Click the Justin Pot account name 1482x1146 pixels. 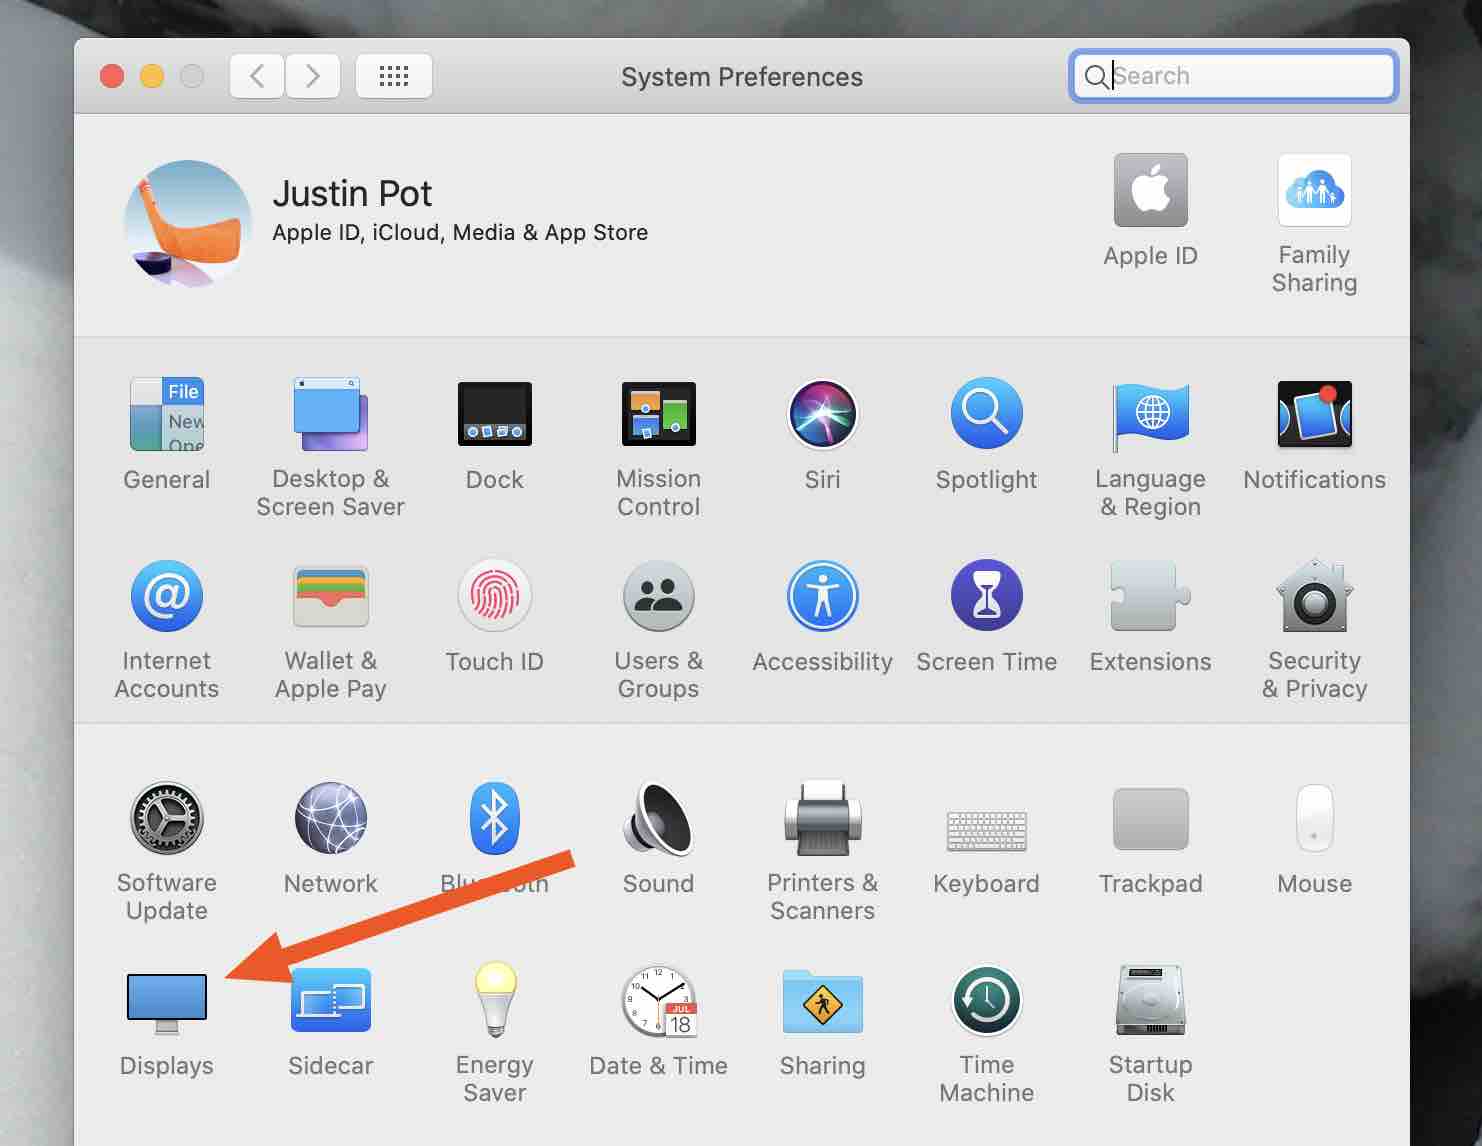click(352, 193)
